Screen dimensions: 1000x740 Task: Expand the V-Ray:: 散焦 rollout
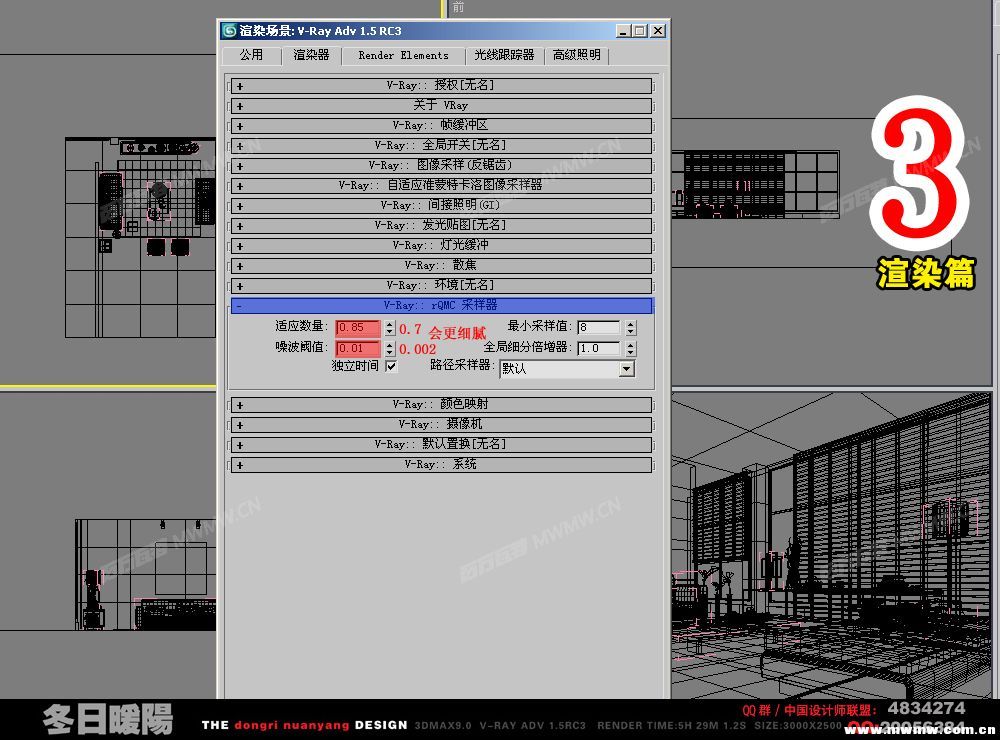click(x=441, y=265)
